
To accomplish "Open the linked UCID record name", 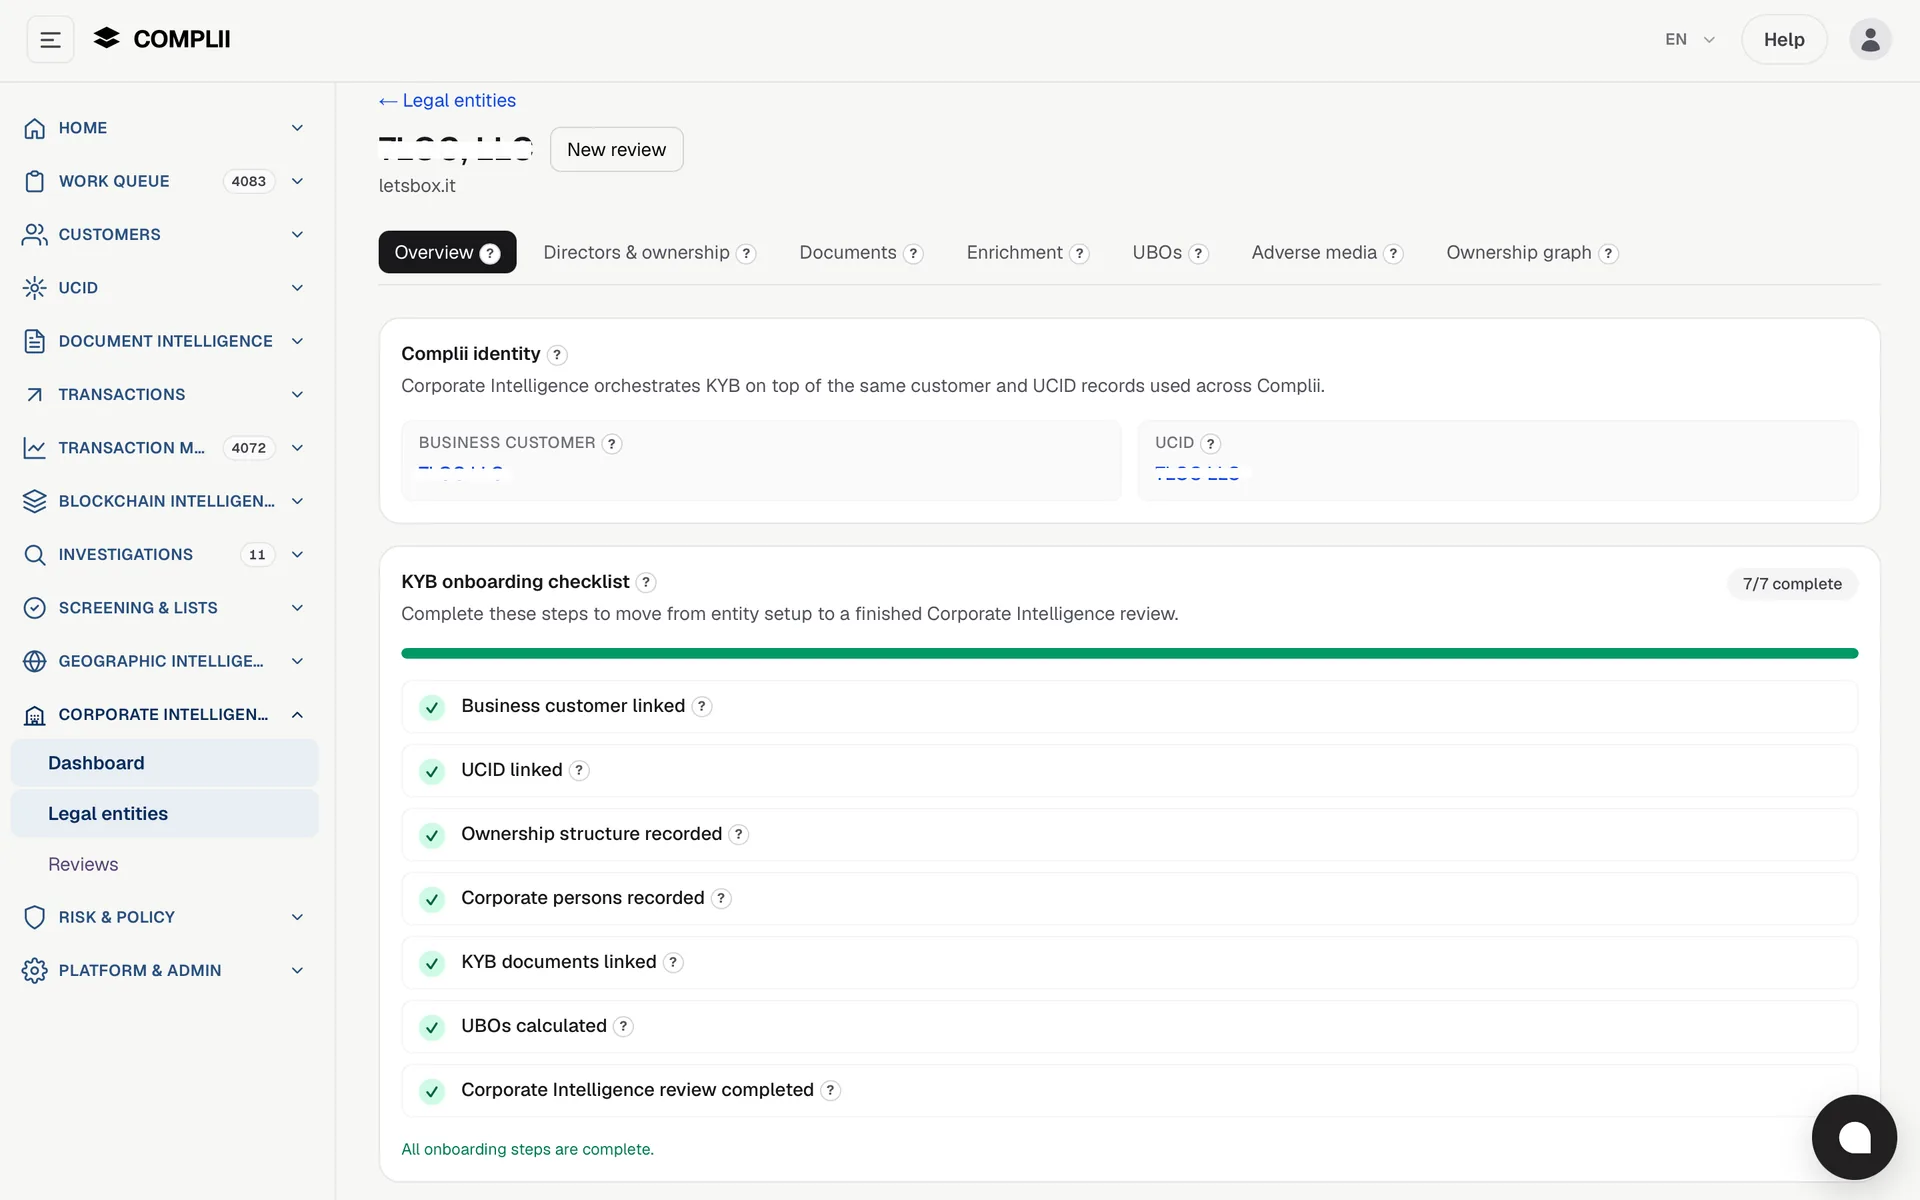I will (x=1197, y=473).
